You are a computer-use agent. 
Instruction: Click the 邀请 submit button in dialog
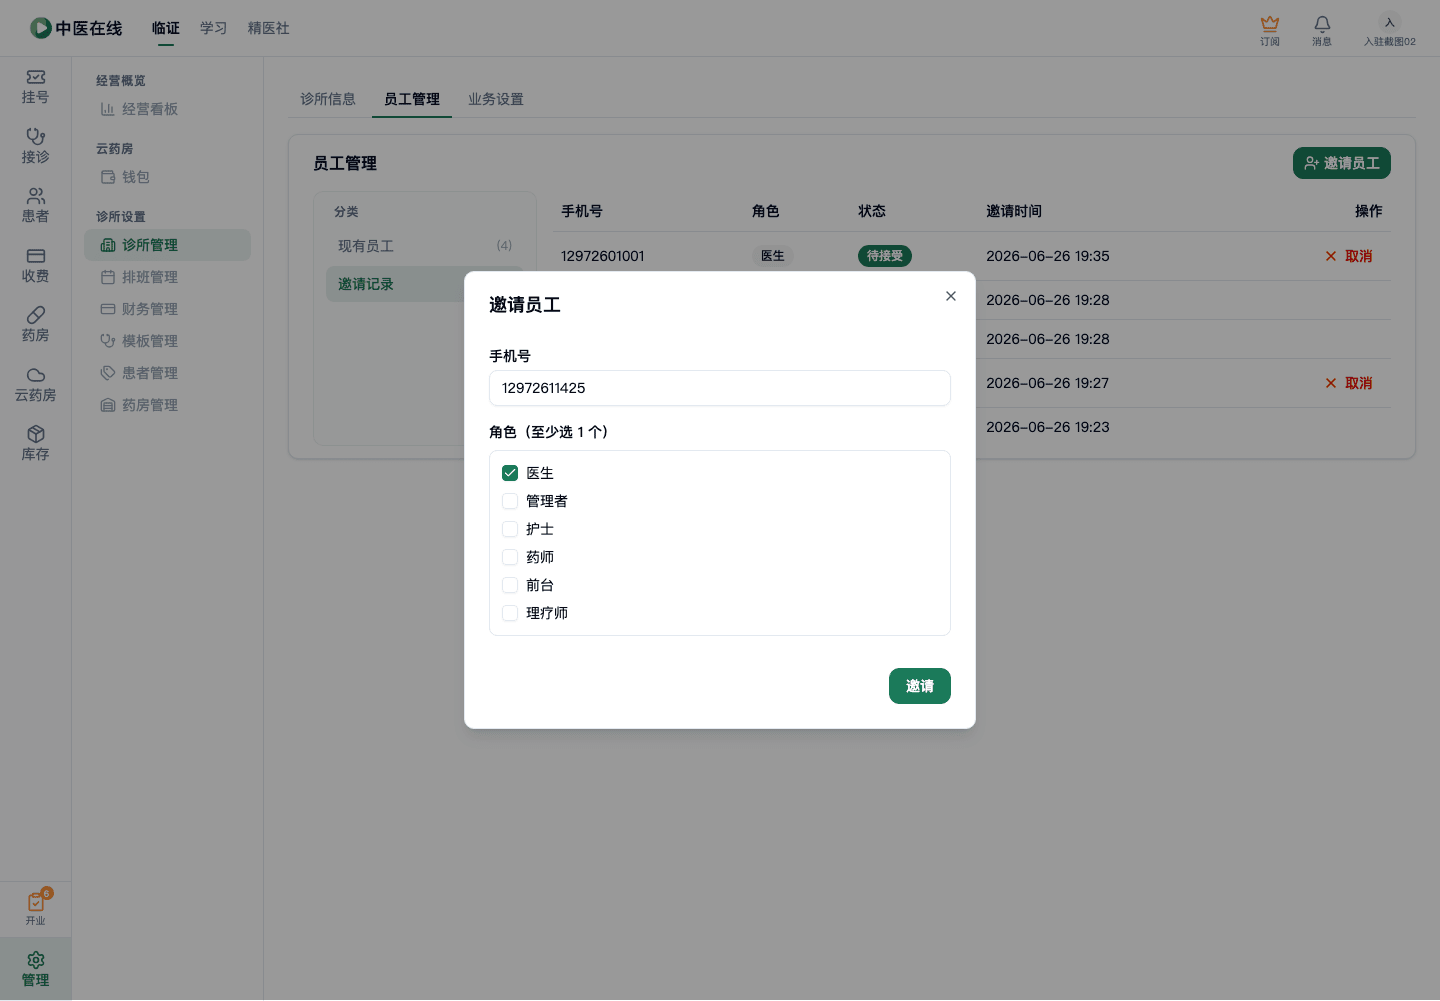[x=920, y=686]
